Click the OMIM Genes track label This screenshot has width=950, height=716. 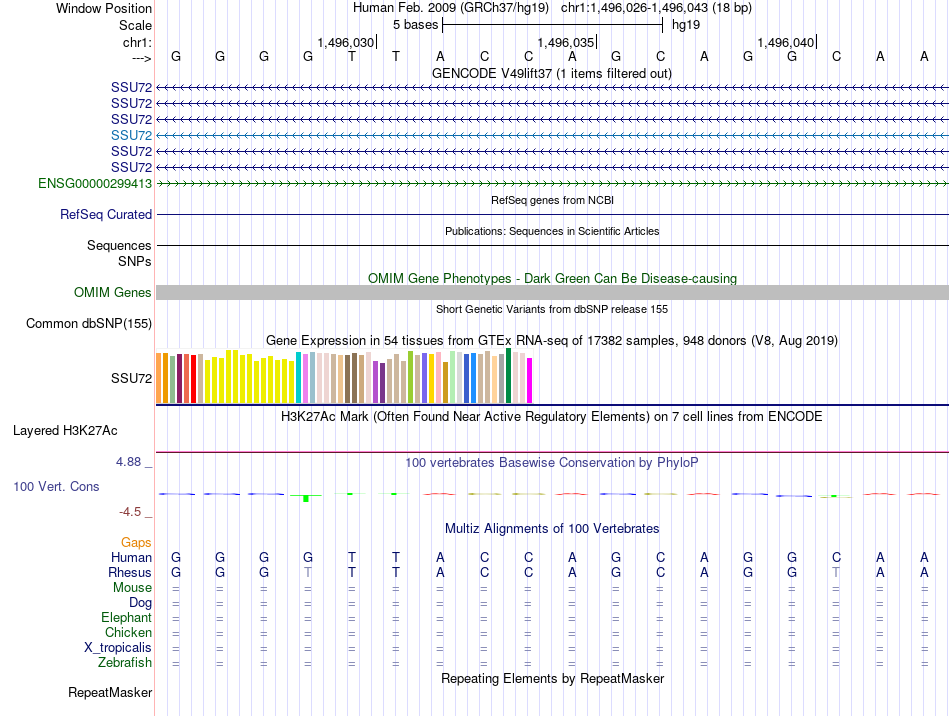coord(113,293)
